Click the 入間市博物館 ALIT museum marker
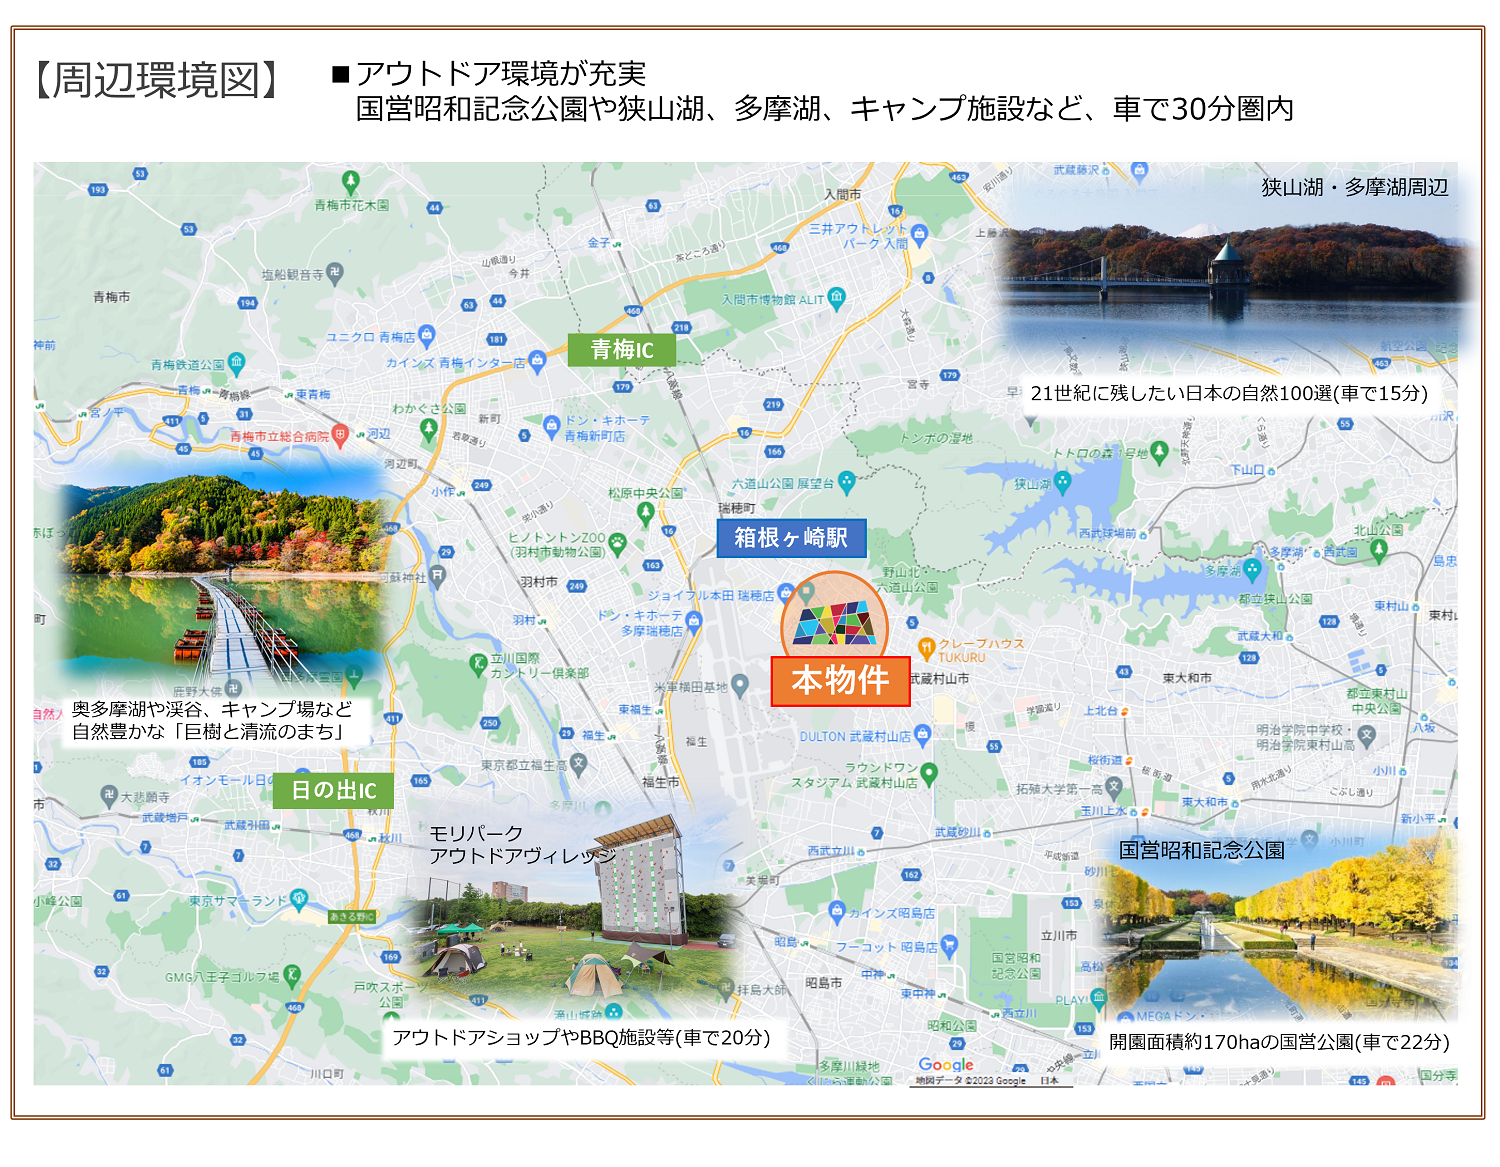The image size is (1500, 1167). (x=837, y=297)
